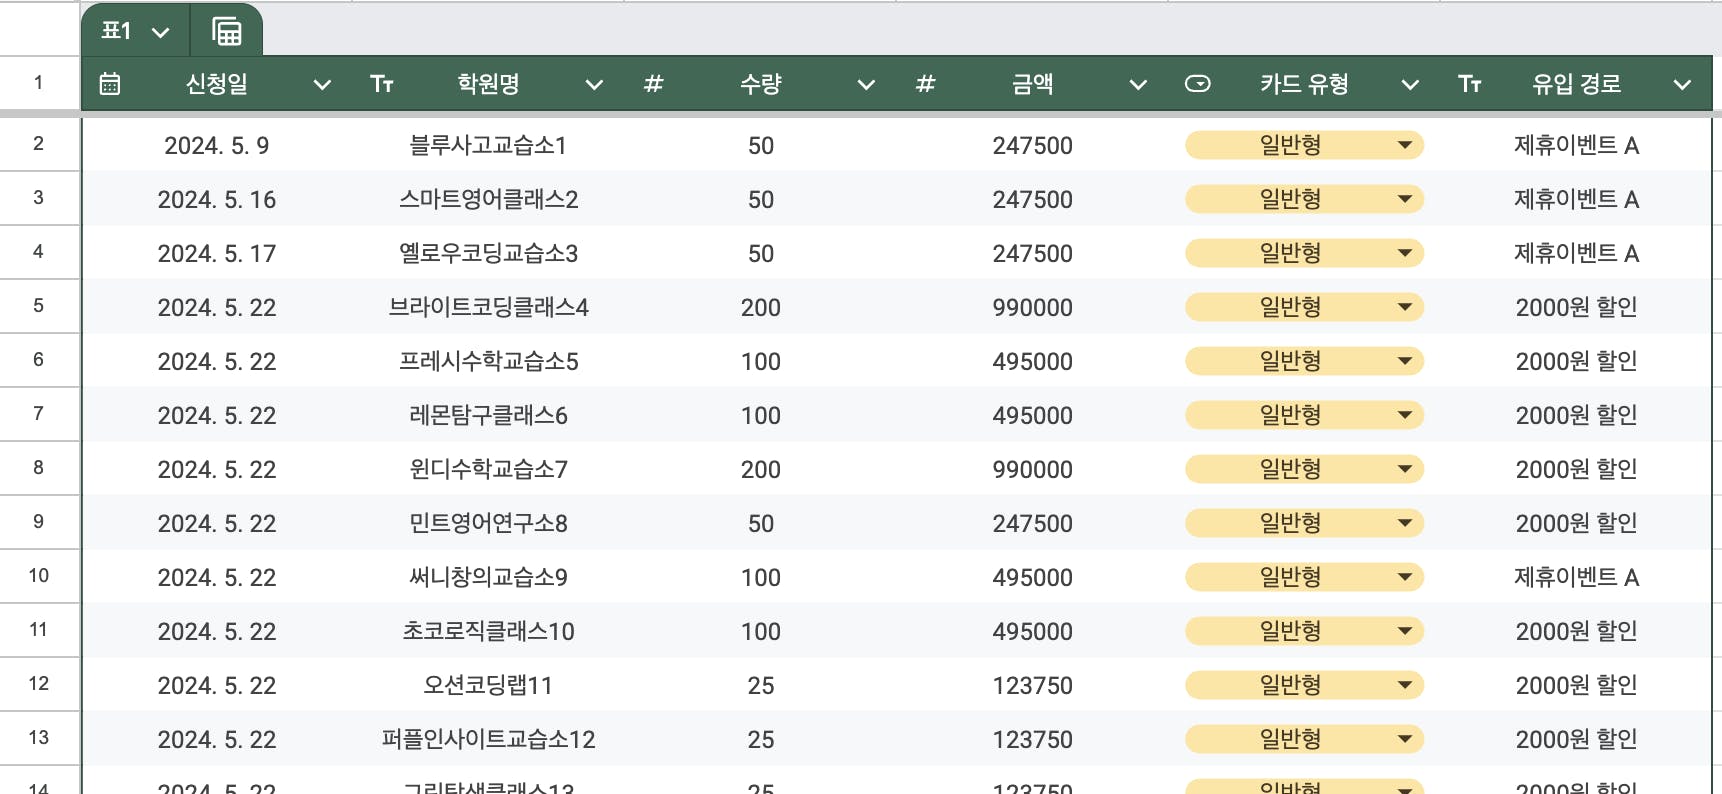Select the cell 브라이트코딩클래스4
This screenshot has height=794, width=1722.
(x=488, y=308)
